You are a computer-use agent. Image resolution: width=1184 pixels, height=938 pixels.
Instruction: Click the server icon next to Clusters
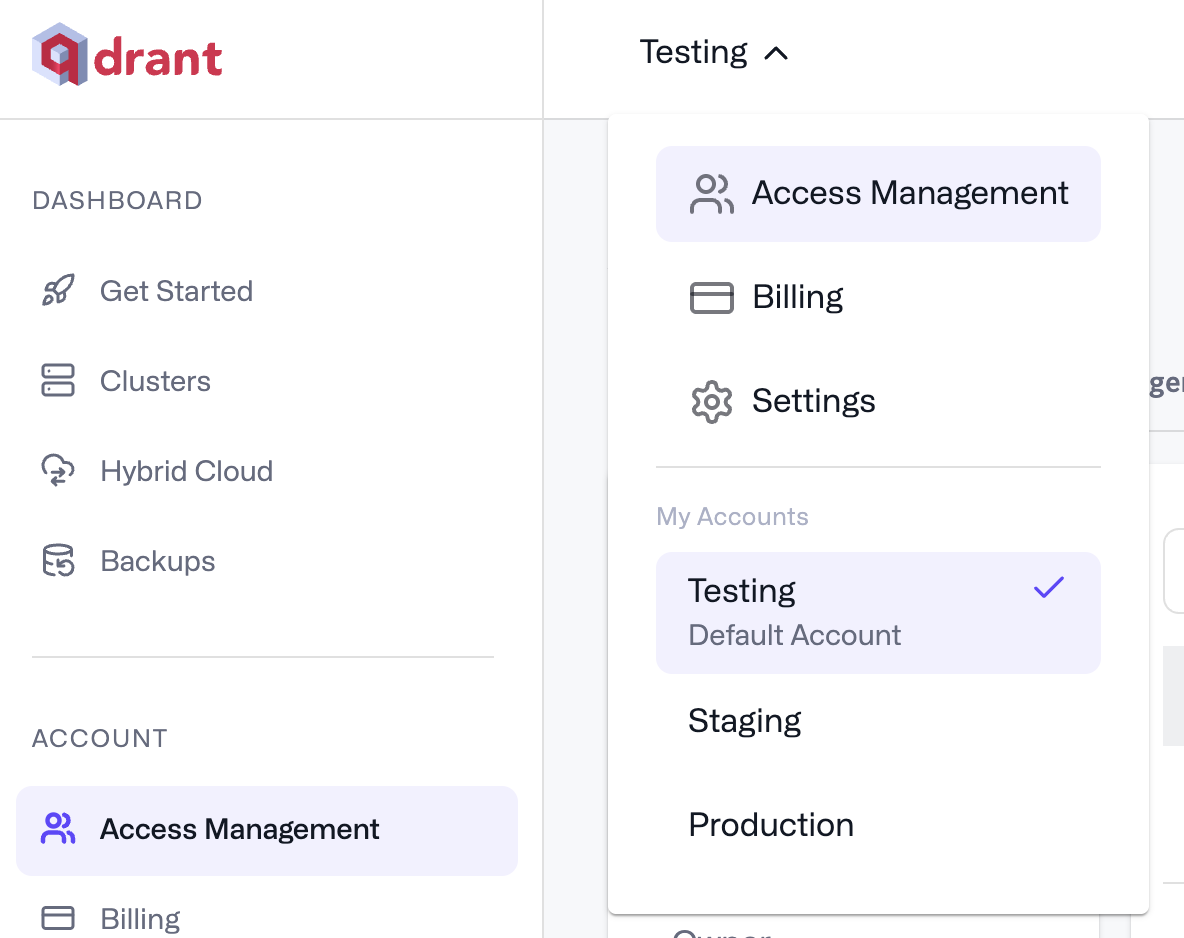coord(58,381)
